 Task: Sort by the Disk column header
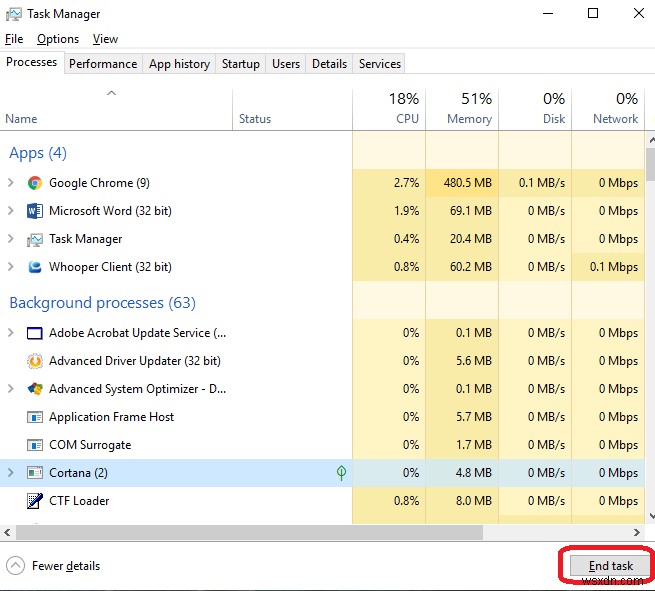point(535,109)
